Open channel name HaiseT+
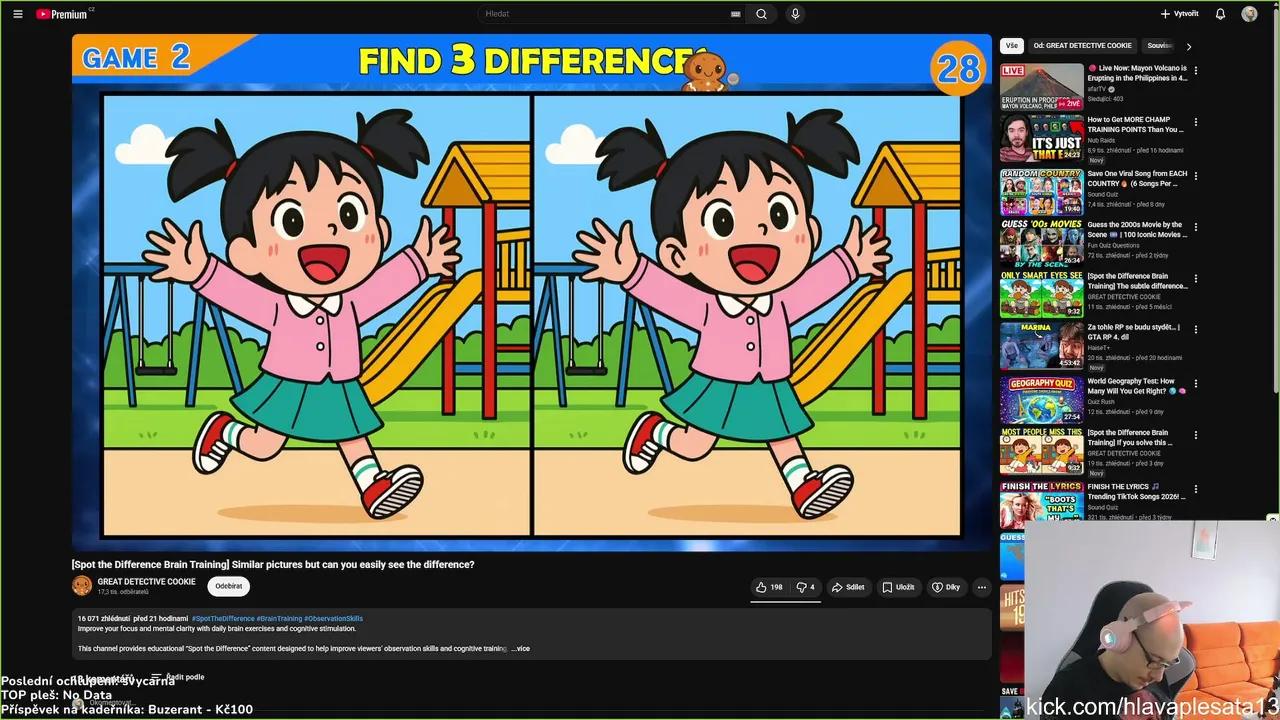The image size is (1280, 720). [x=1100, y=348]
